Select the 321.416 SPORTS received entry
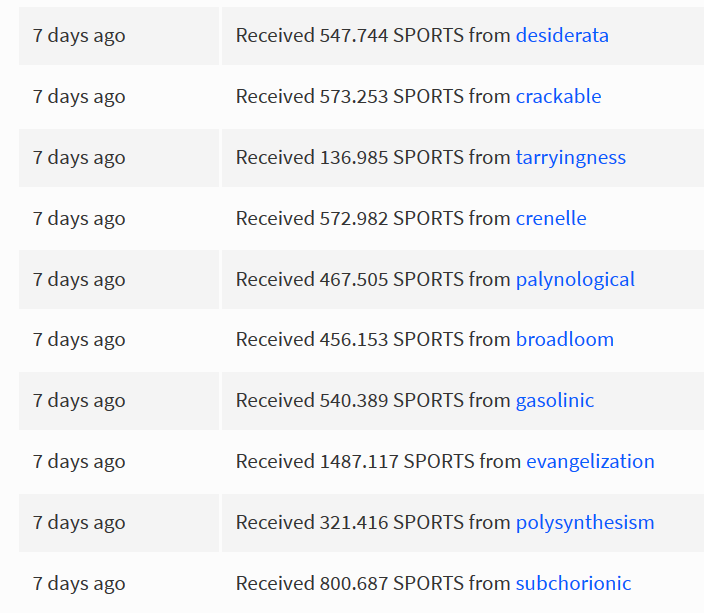This screenshot has width=704, height=613. click(445, 523)
